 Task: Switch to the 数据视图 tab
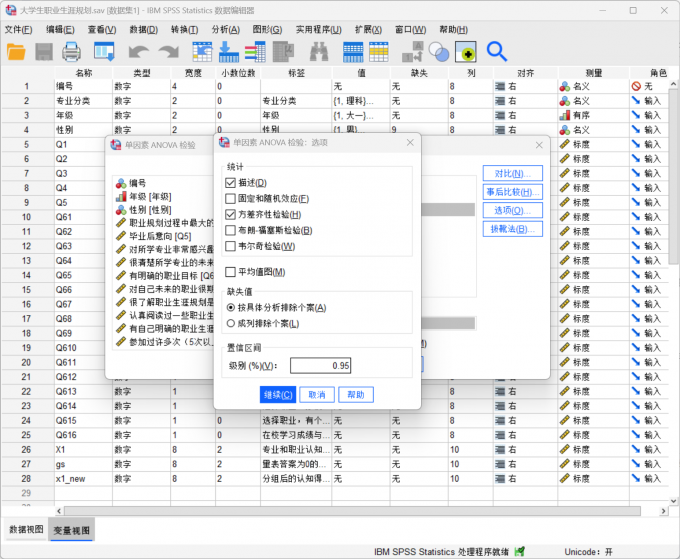[x=26, y=529]
